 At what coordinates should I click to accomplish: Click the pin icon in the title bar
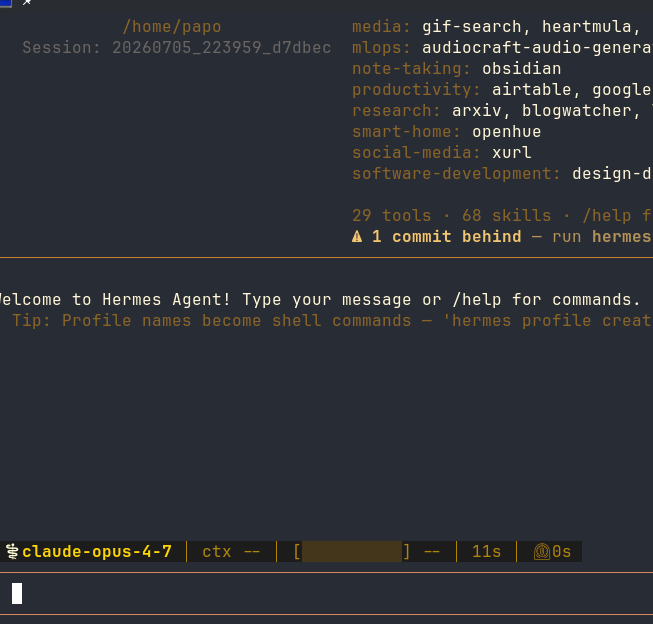27,2
